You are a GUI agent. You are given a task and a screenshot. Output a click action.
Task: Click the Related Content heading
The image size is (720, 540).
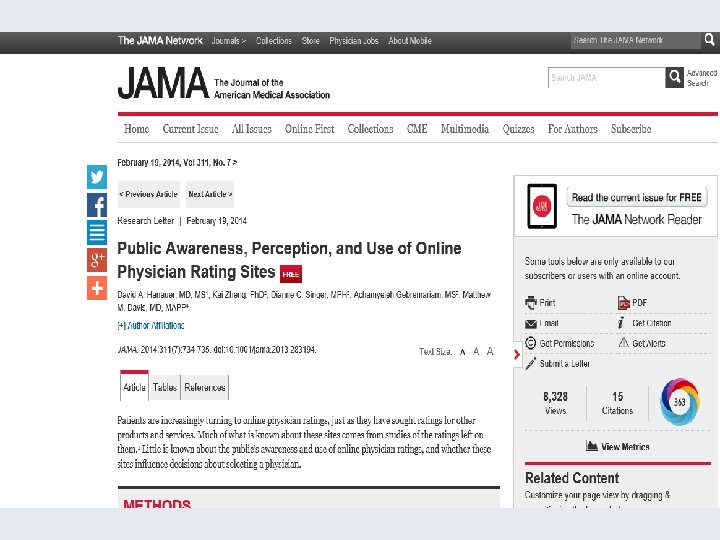(572, 478)
